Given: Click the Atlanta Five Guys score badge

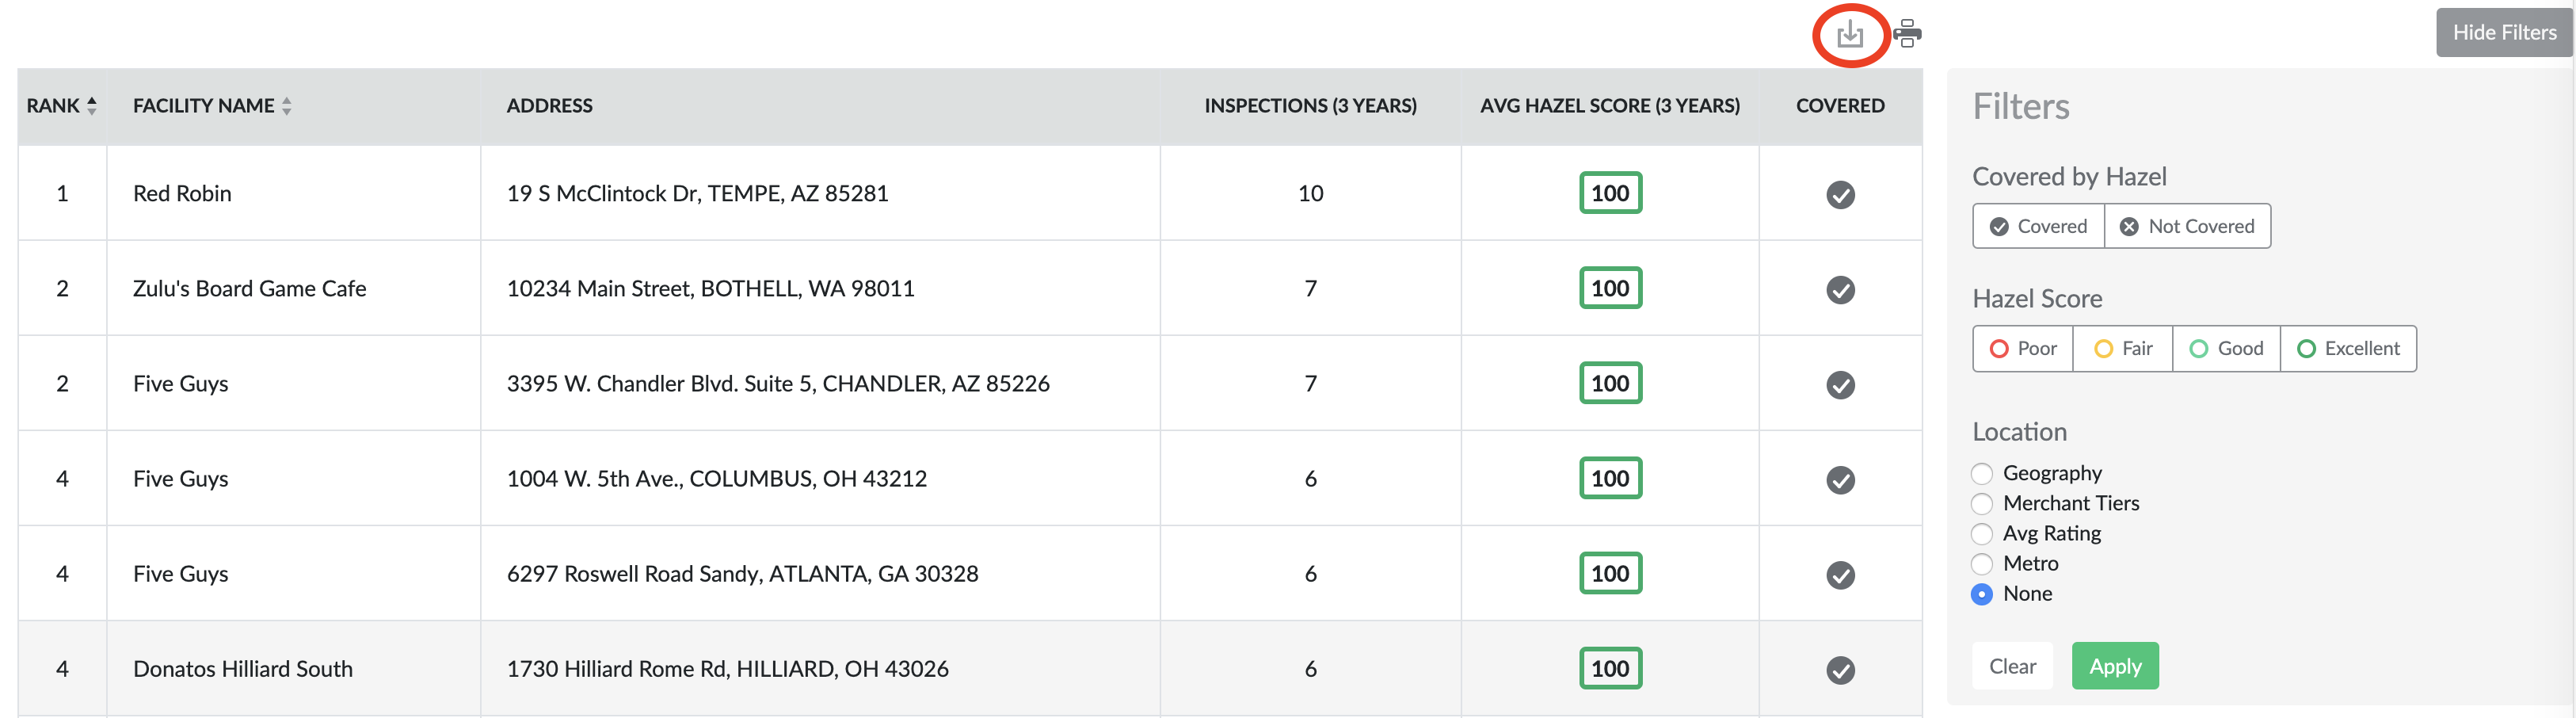Looking at the screenshot, I should (1610, 573).
